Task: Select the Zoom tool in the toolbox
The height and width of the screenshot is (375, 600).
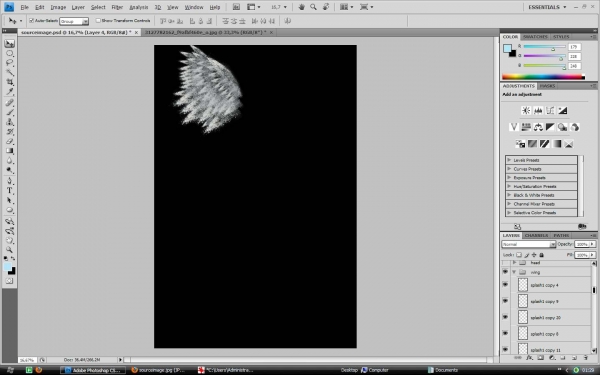Action: 10,250
